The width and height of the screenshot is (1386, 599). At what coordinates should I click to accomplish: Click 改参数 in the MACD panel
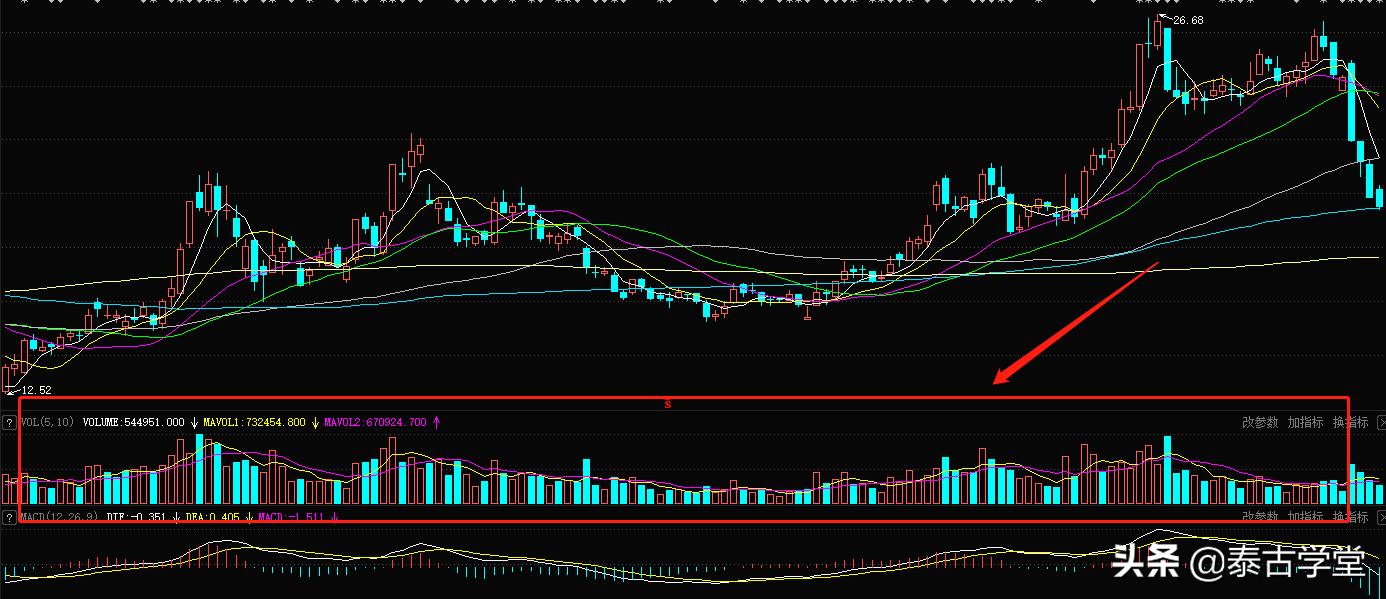click(1260, 517)
